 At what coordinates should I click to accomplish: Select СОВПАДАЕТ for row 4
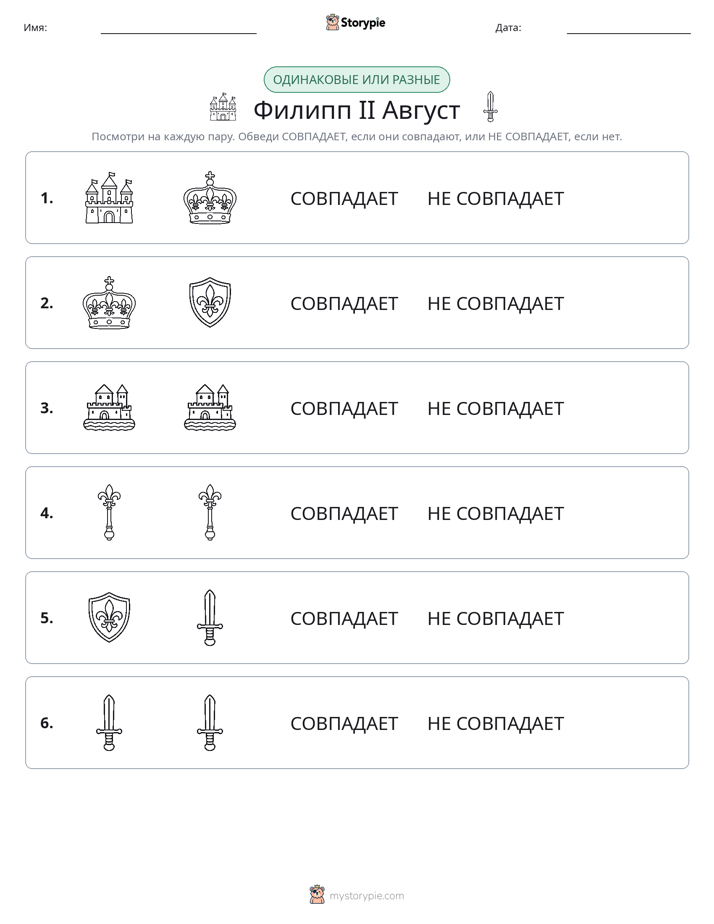tap(344, 513)
